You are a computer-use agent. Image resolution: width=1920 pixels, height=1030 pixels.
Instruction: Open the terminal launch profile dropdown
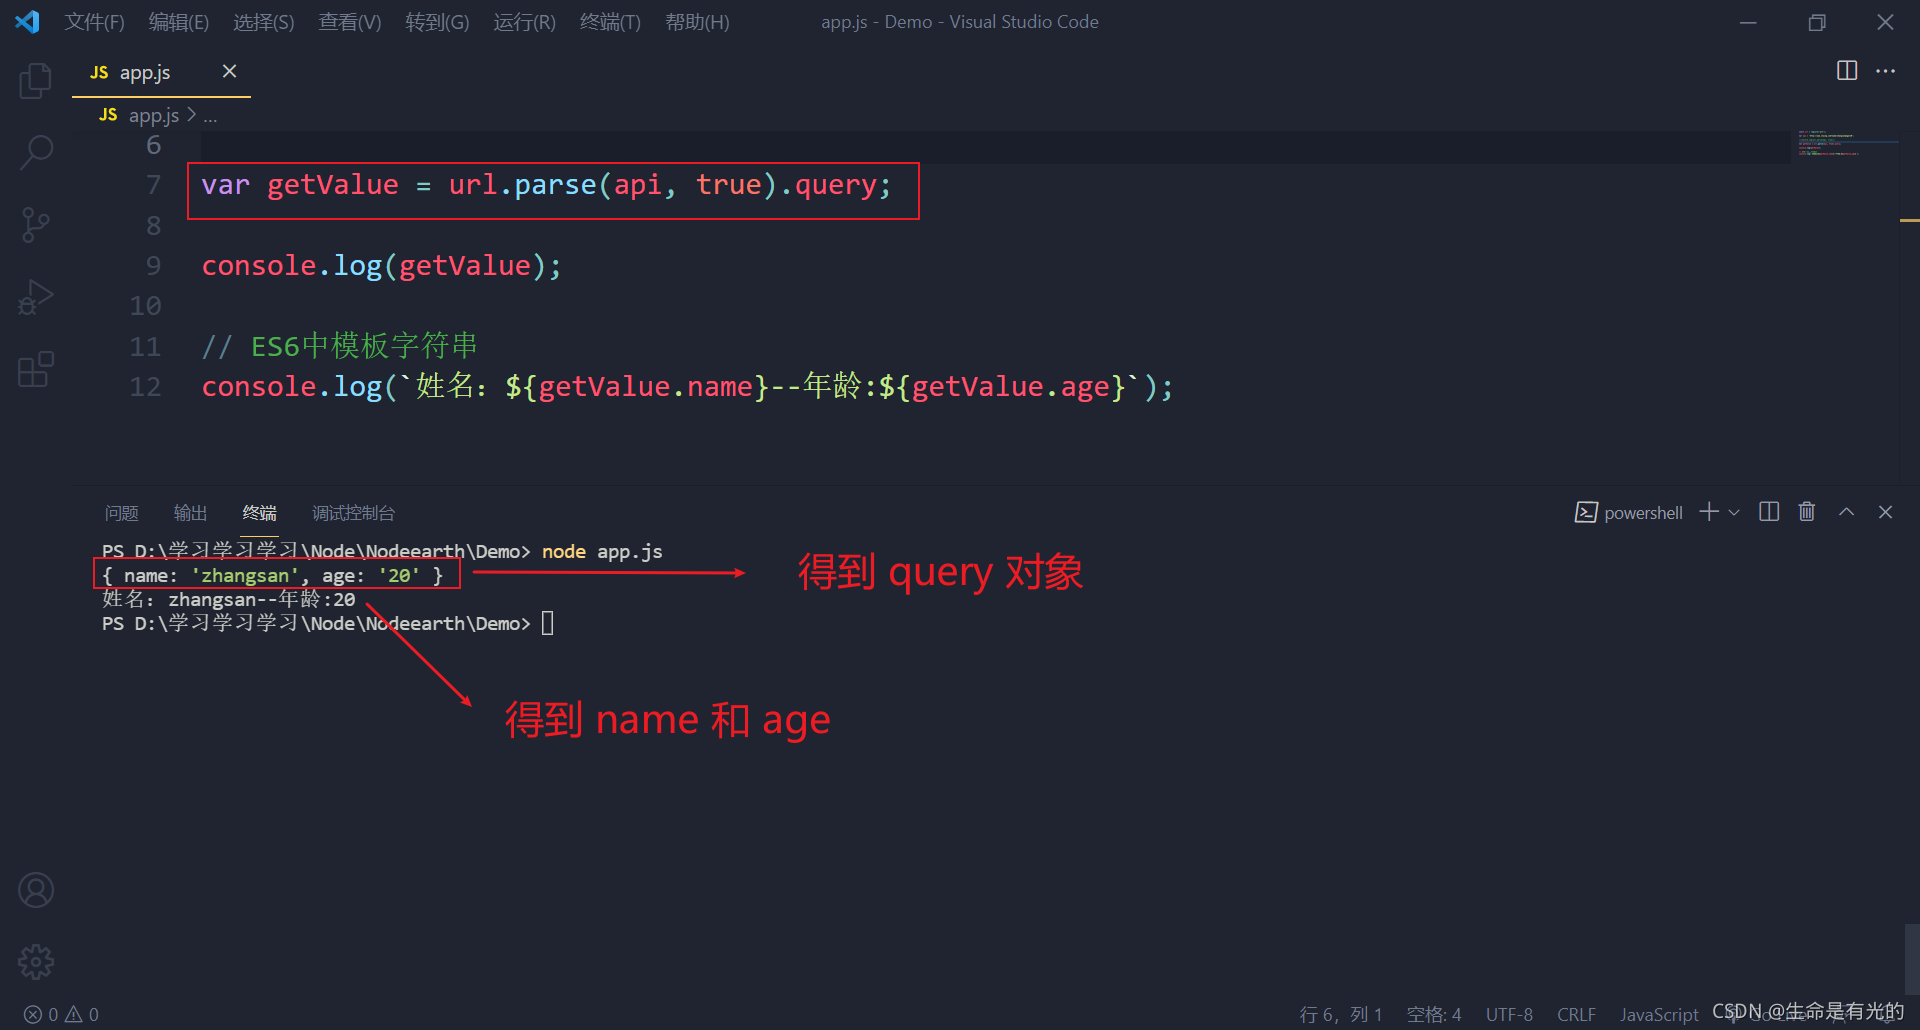(x=1734, y=512)
